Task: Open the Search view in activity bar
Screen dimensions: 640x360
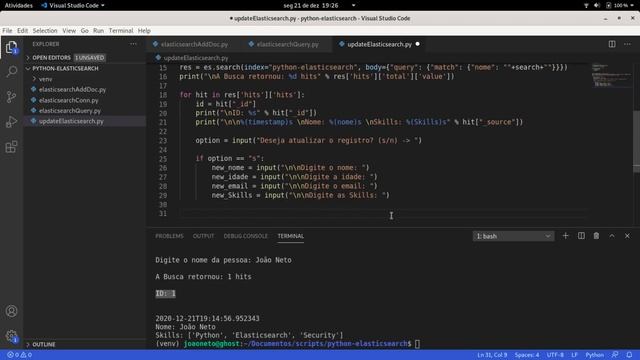Action: [x=11, y=72]
